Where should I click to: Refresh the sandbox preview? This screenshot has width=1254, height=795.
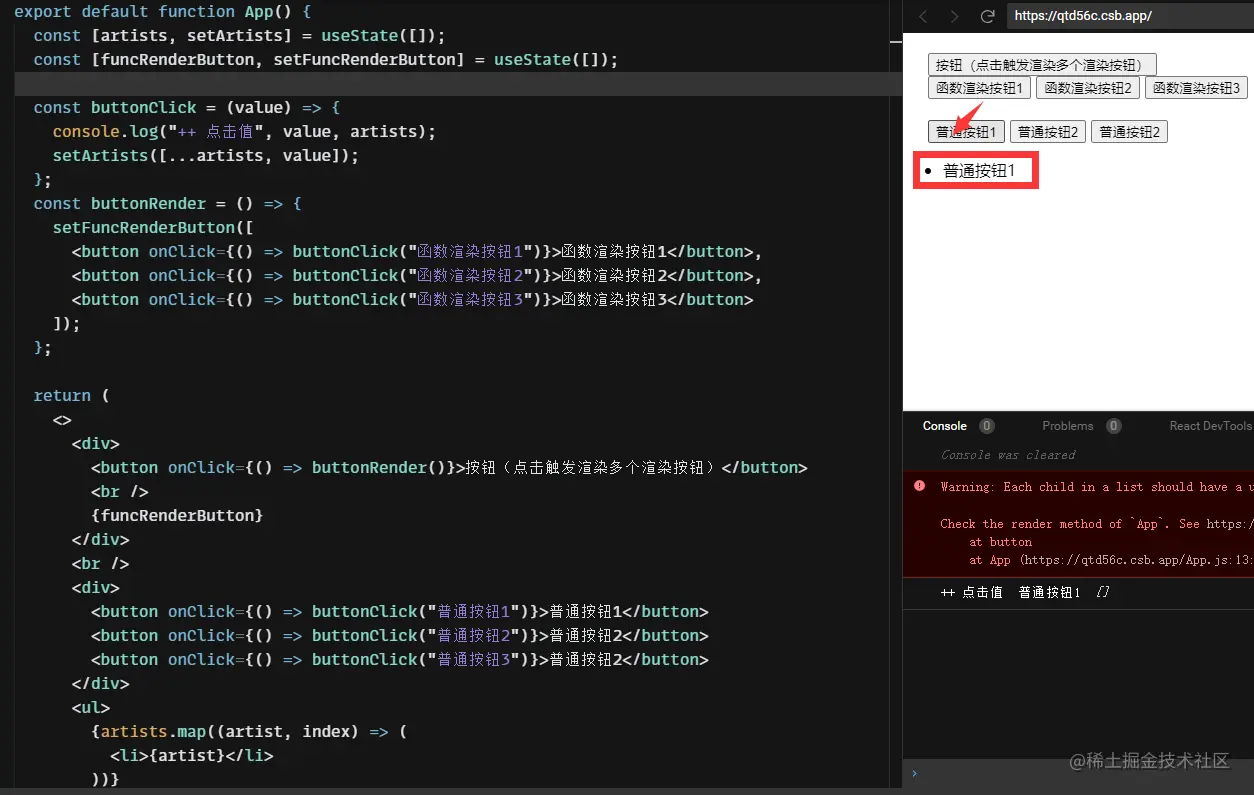(987, 16)
